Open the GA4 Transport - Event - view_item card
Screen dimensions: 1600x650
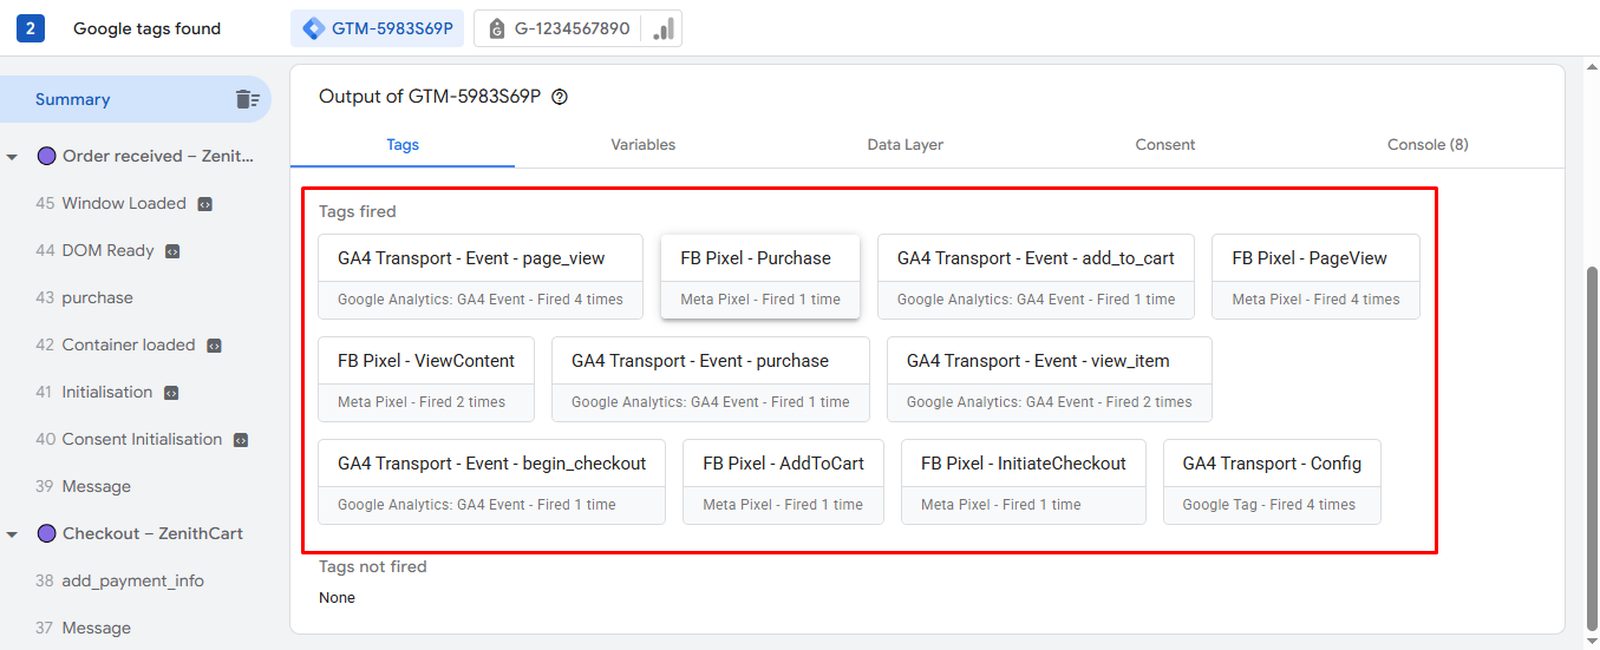pyautogui.click(x=1049, y=379)
